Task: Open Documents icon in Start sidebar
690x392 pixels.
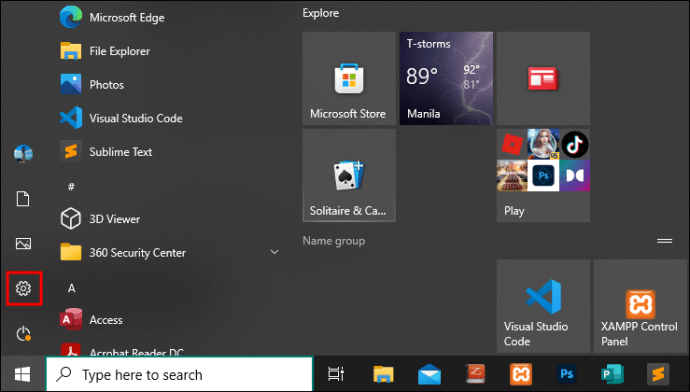Action: click(x=23, y=199)
